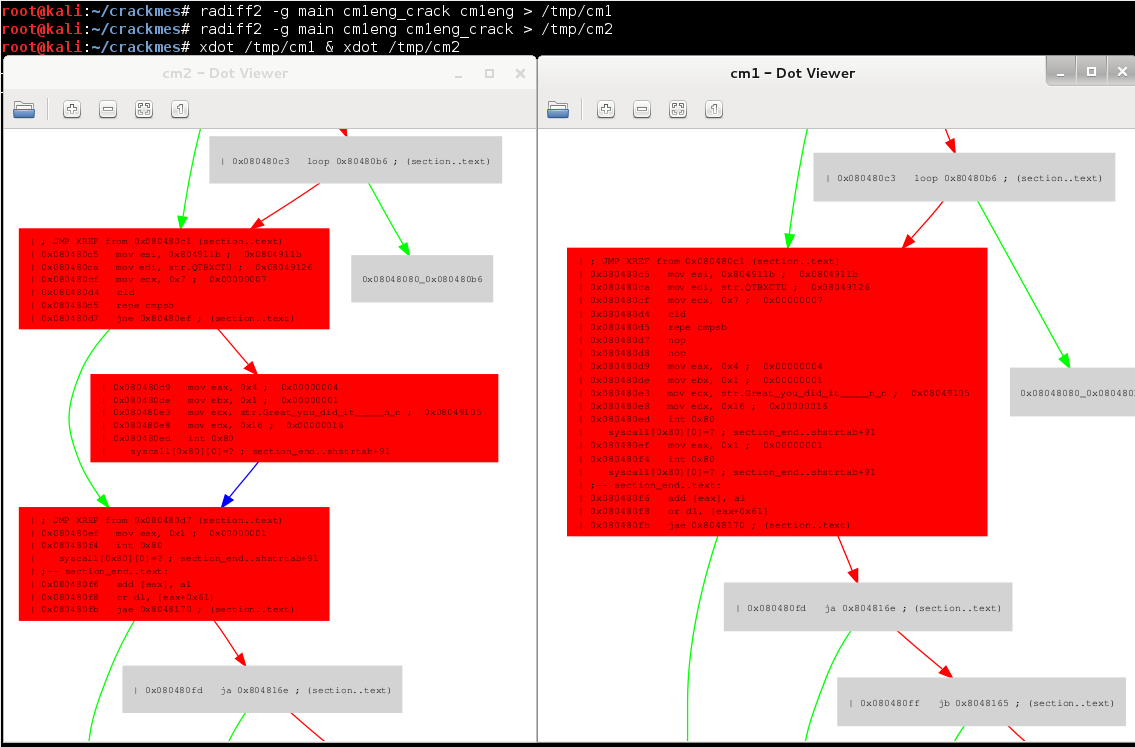Select loop 0x80480b6 node in cm1 graph
Image resolution: width=1135 pixels, height=747 pixels.
(x=964, y=177)
